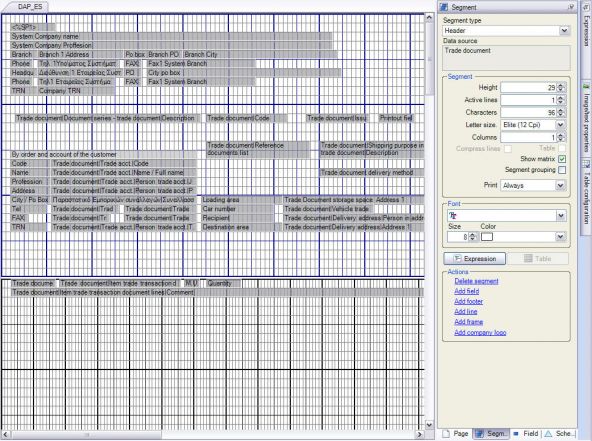This screenshot has width=592, height=441.
Task: Open the Font name dropdown
Action: click(x=561, y=216)
